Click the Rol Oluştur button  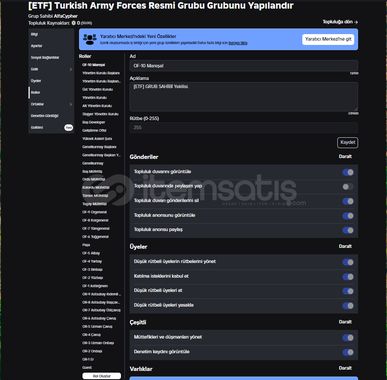click(102, 376)
